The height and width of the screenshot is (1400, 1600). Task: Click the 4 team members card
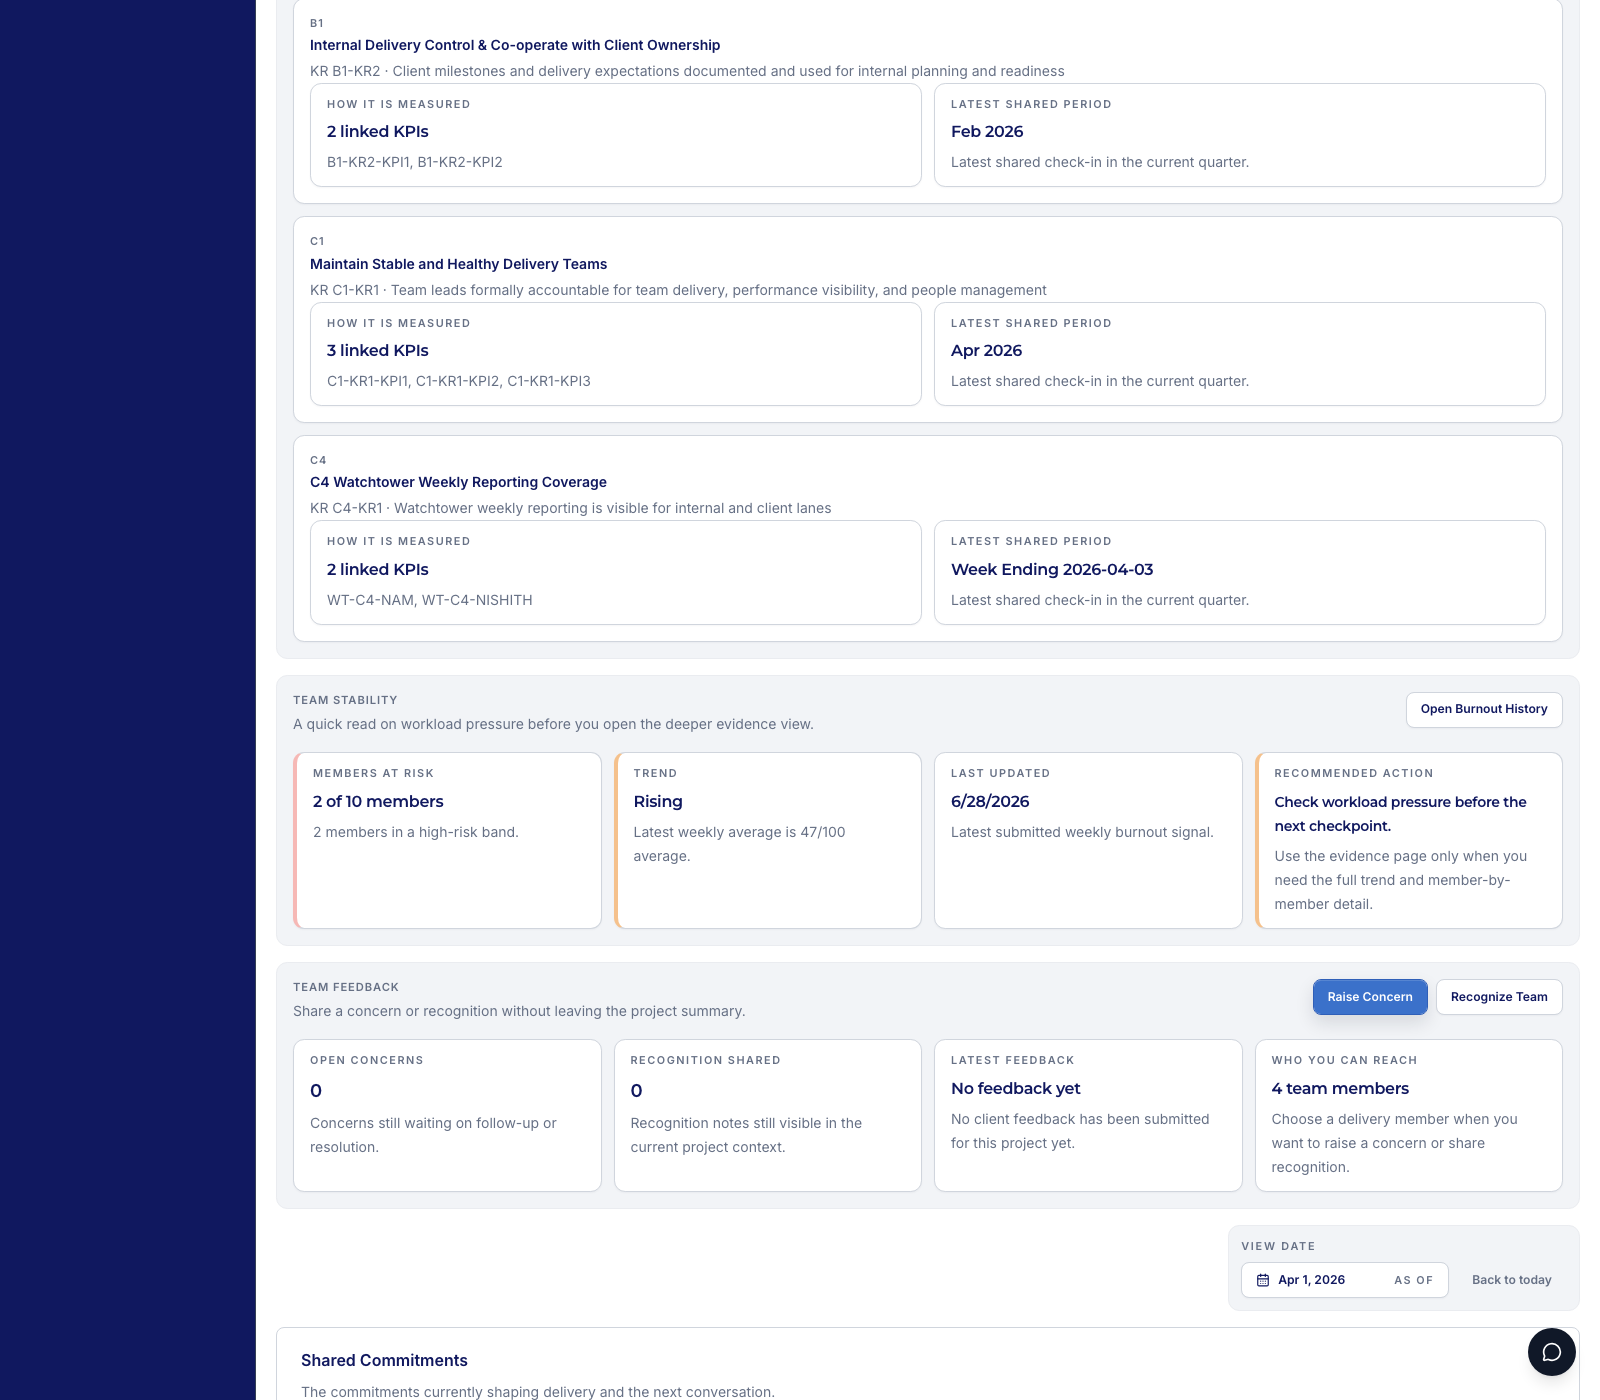(x=1408, y=1115)
